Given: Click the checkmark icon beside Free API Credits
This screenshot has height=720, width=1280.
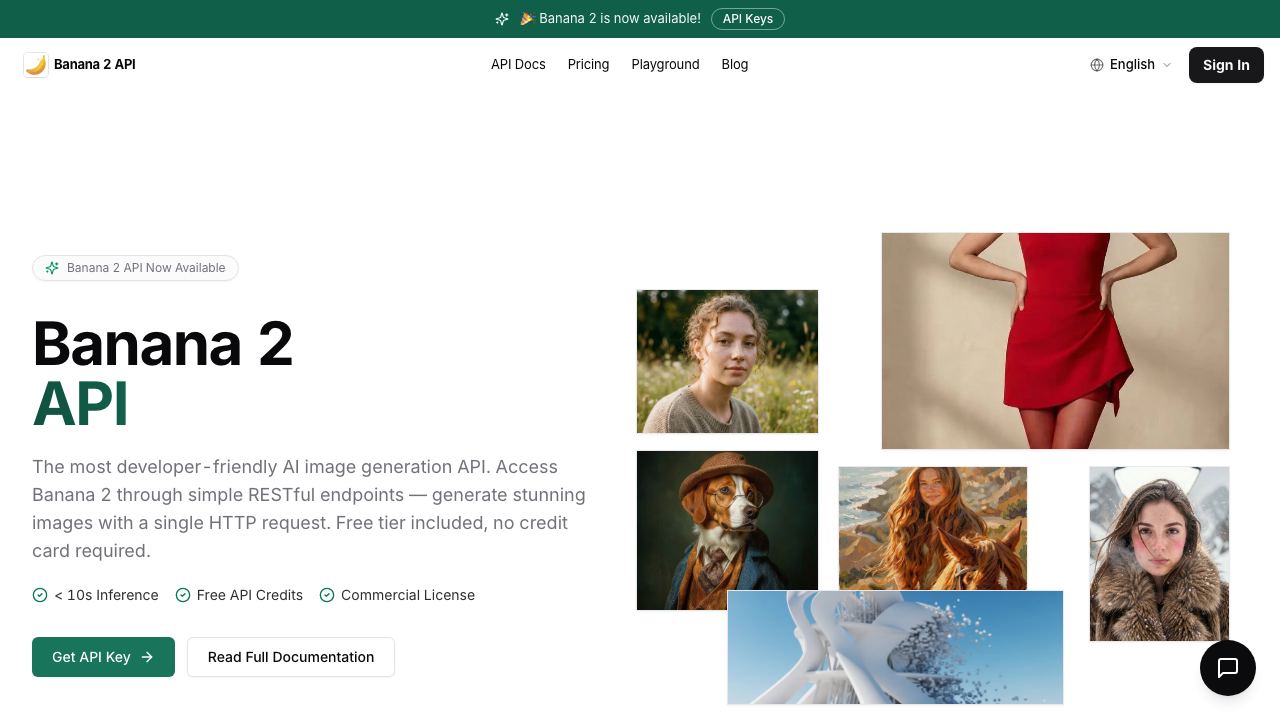Looking at the screenshot, I should pos(183,595).
